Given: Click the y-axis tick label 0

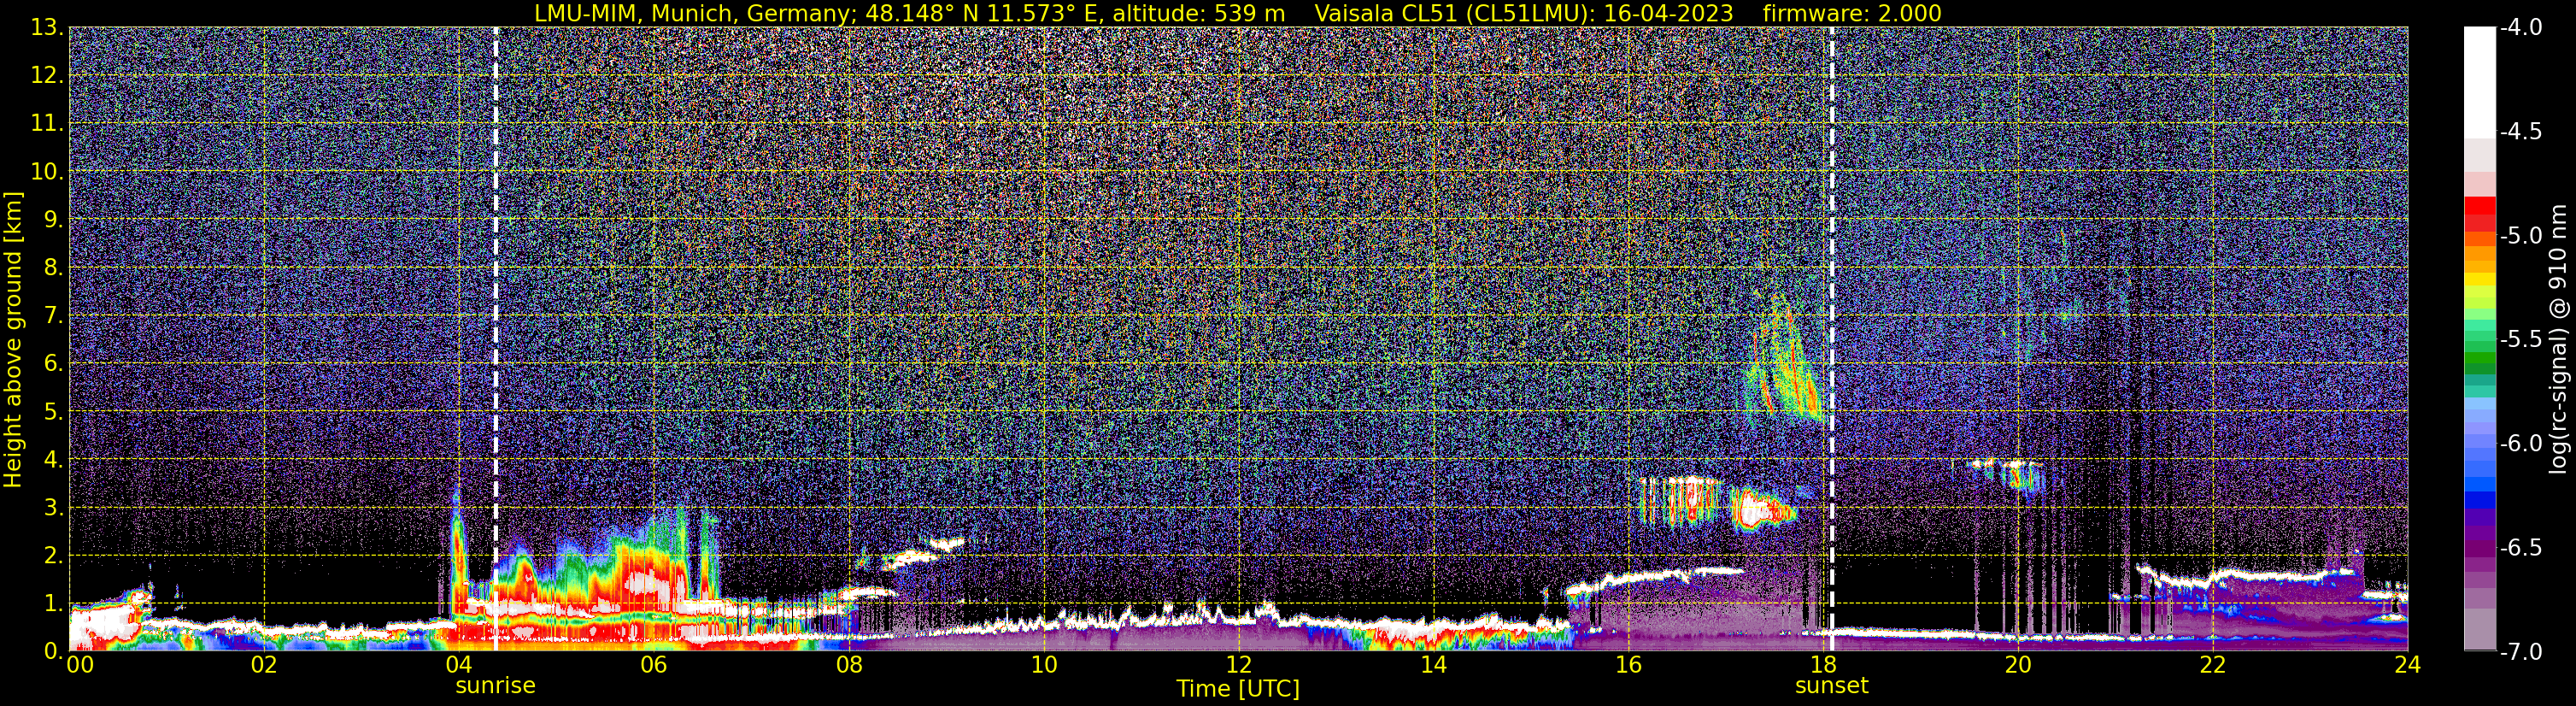Looking at the screenshot, I should [54, 651].
